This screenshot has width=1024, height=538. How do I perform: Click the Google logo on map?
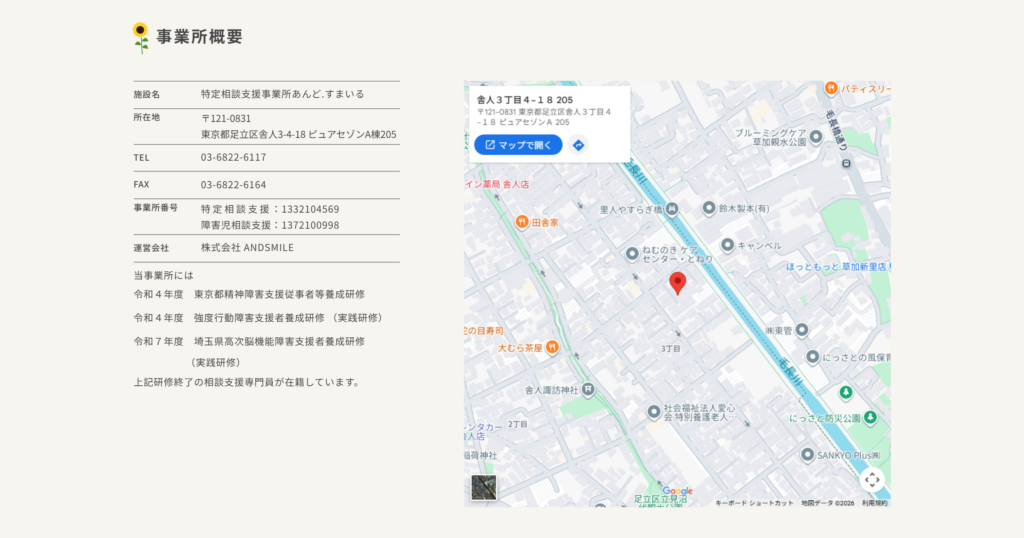click(x=677, y=491)
